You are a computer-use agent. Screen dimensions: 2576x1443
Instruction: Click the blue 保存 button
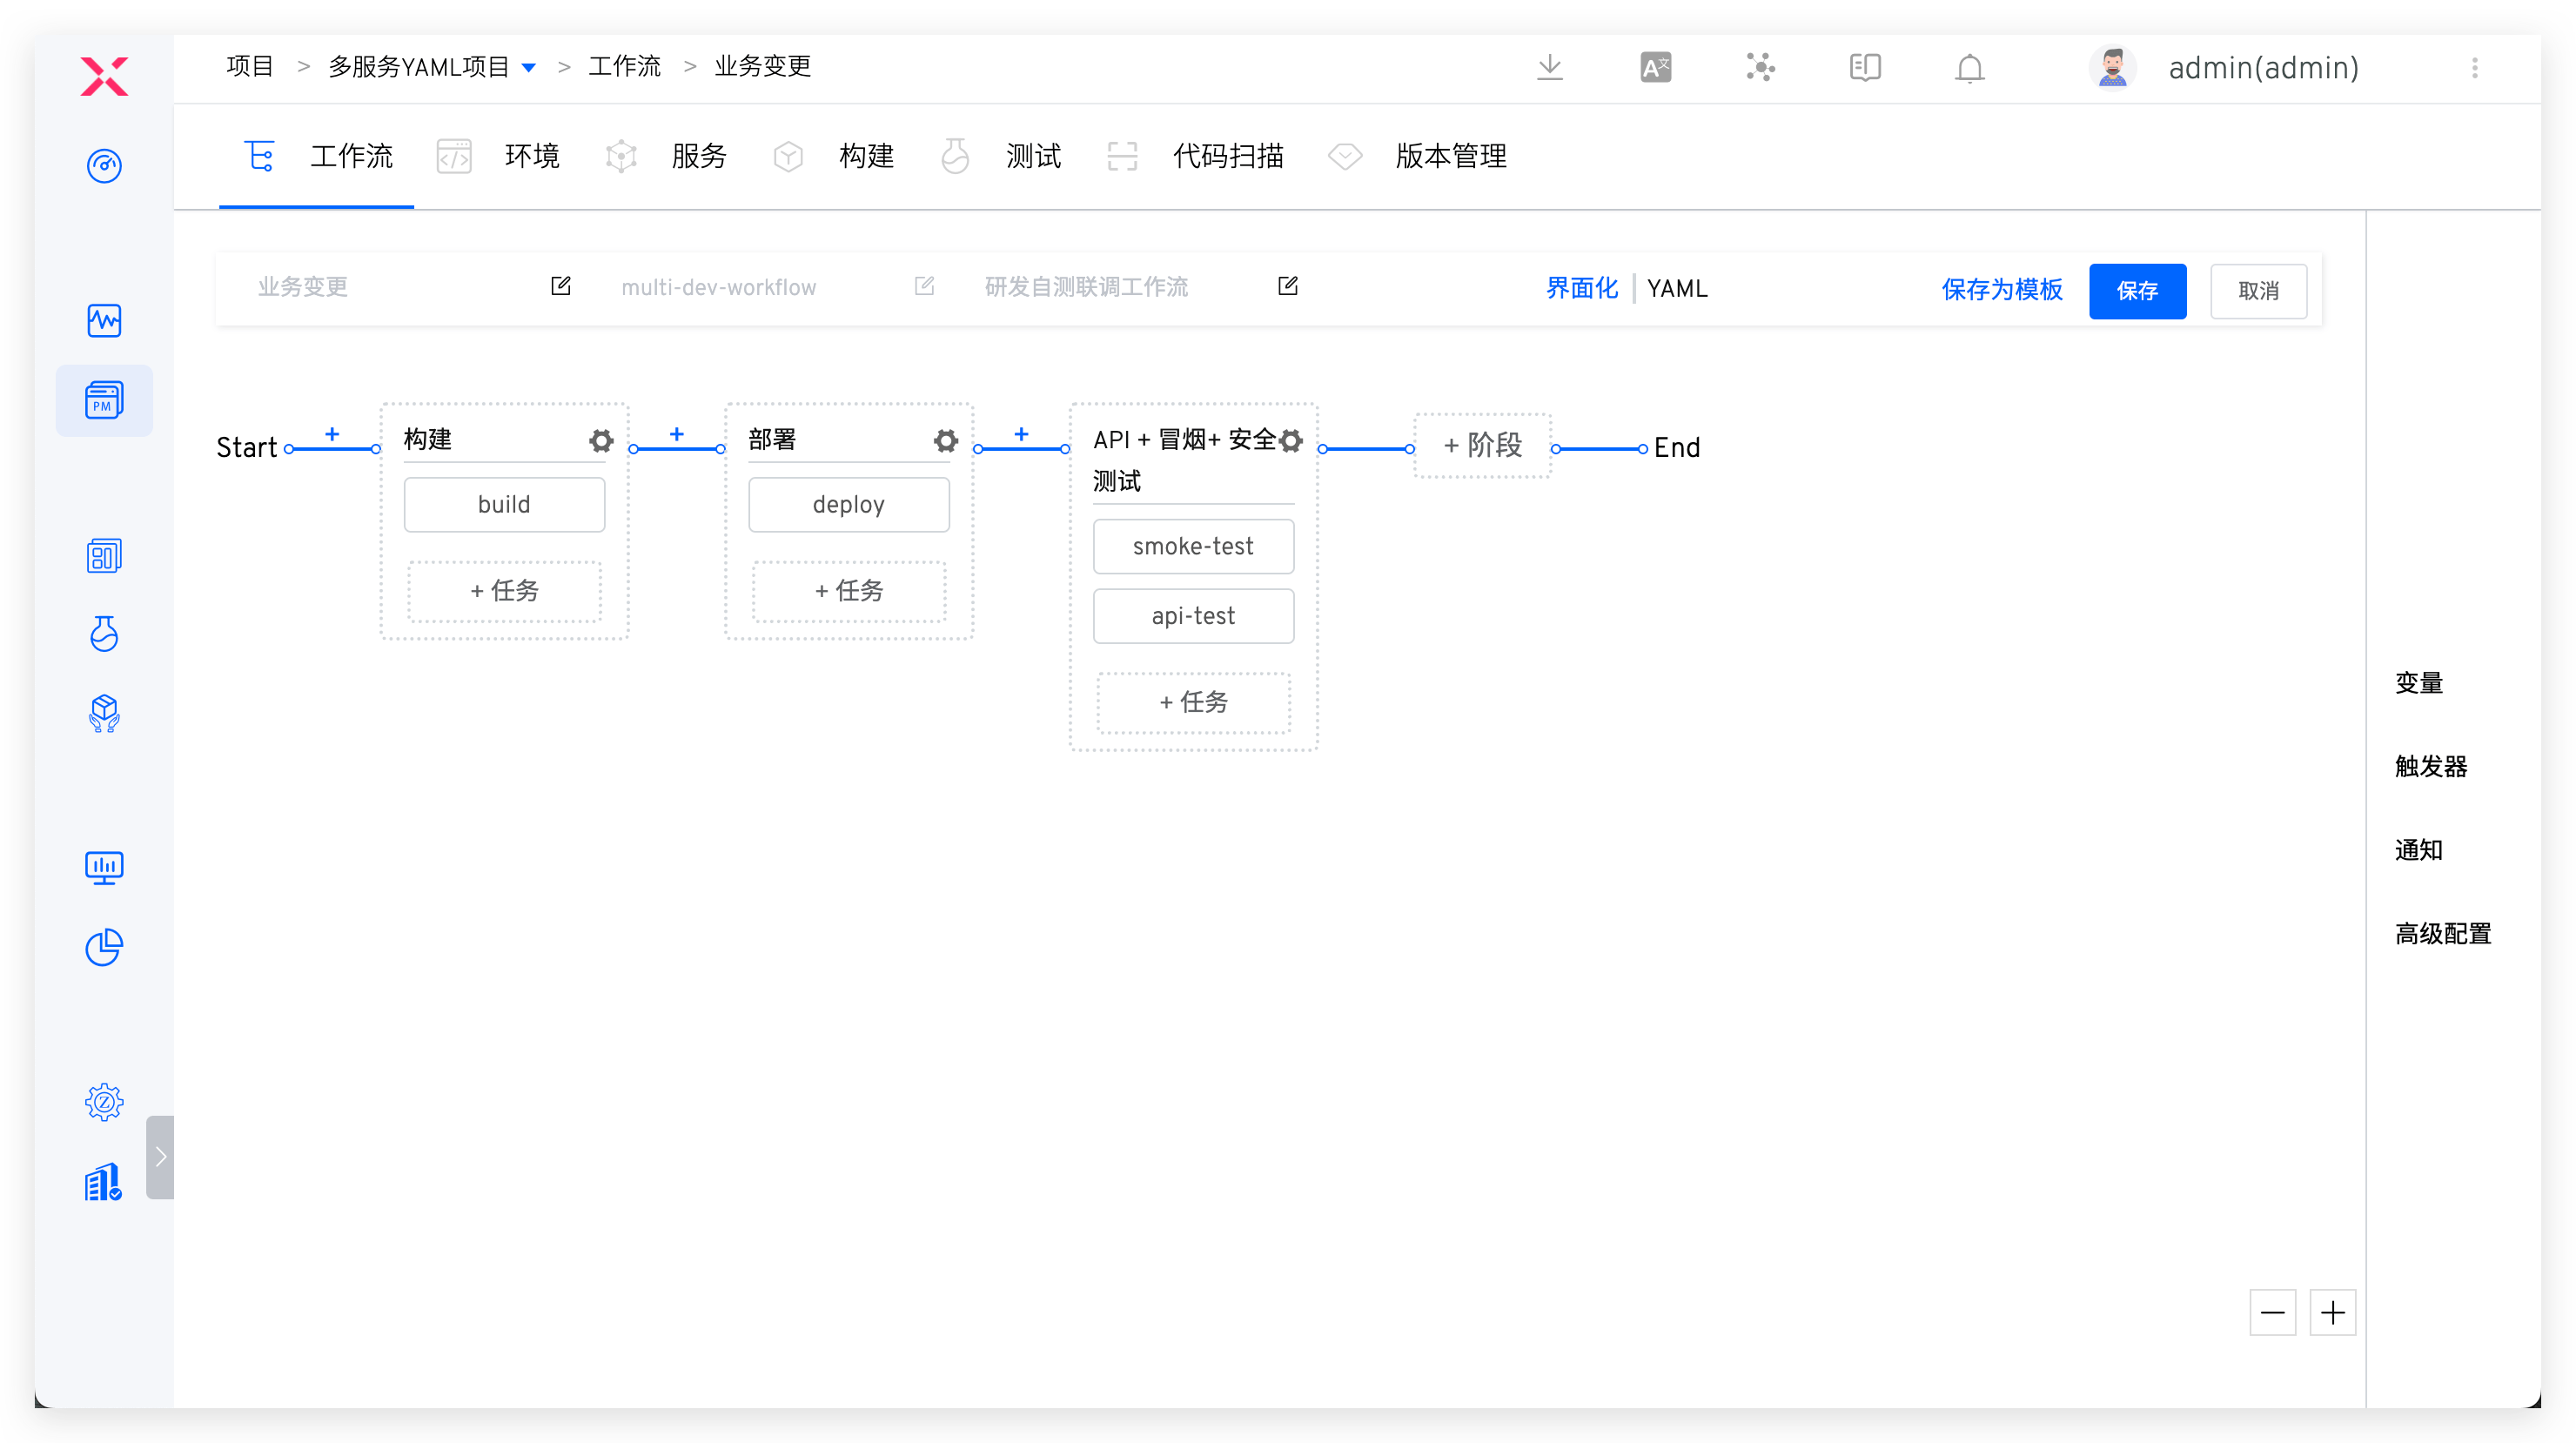pyautogui.click(x=2137, y=291)
